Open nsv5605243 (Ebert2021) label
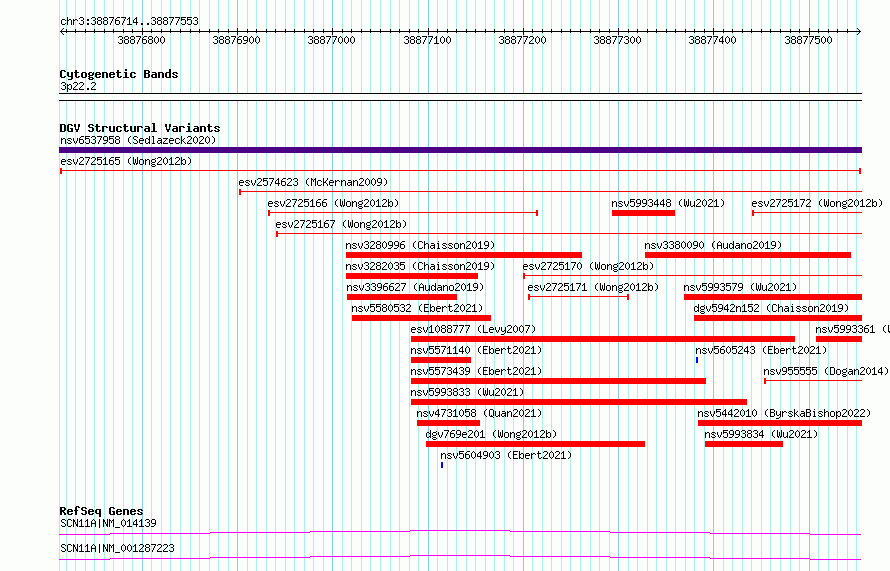 click(x=761, y=350)
